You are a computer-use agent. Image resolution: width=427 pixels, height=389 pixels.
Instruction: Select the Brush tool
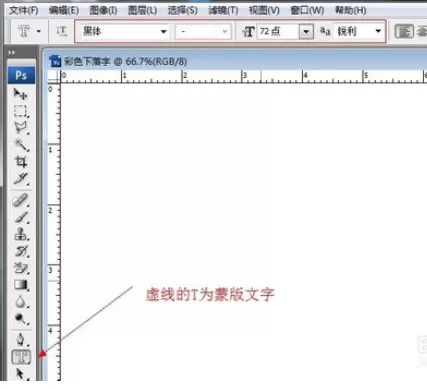pos(21,217)
